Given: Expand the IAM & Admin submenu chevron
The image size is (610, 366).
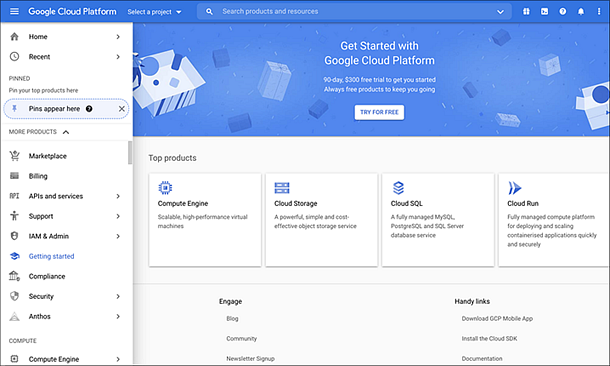Looking at the screenshot, I should 118,236.
